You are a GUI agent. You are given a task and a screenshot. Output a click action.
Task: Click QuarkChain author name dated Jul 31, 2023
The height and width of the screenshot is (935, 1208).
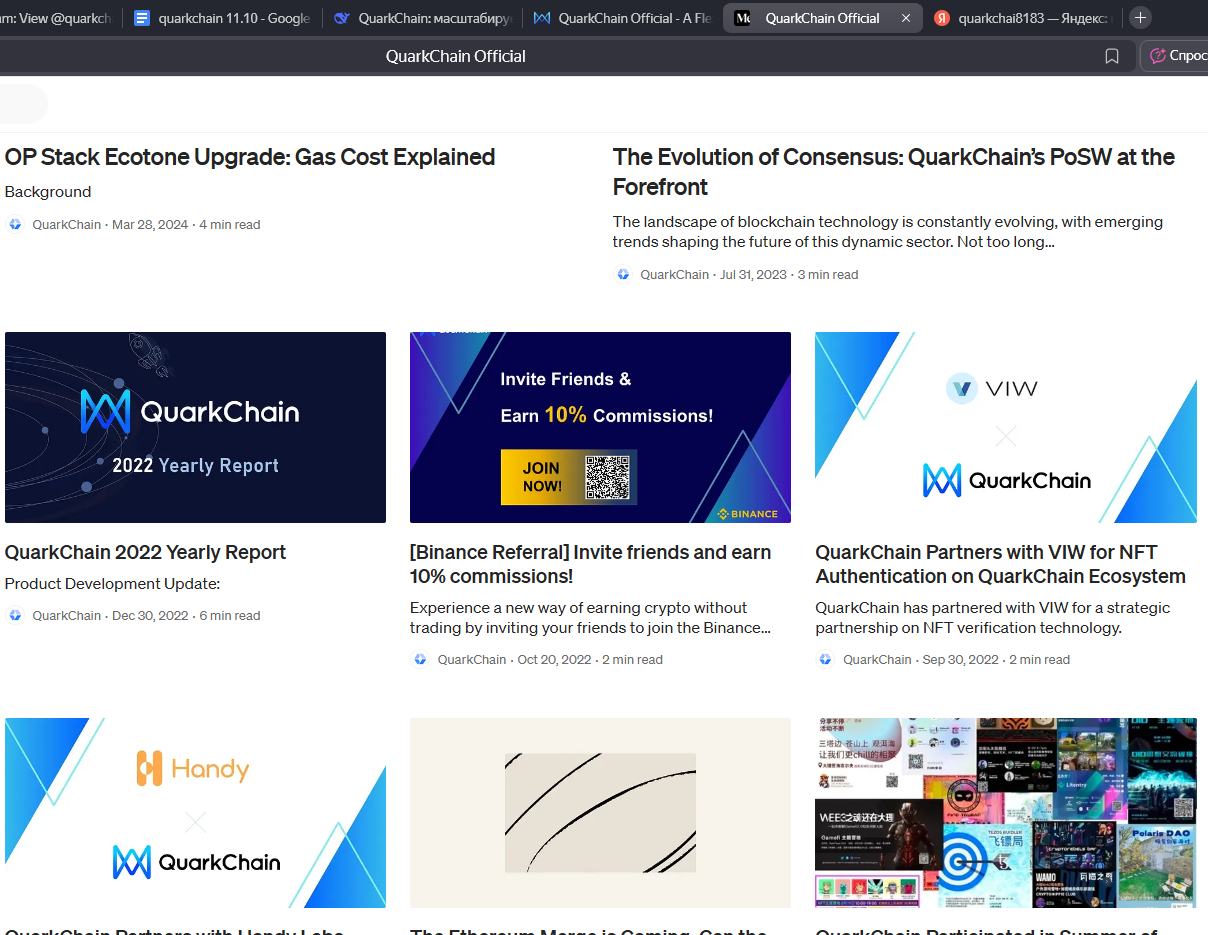click(x=674, y=275)
